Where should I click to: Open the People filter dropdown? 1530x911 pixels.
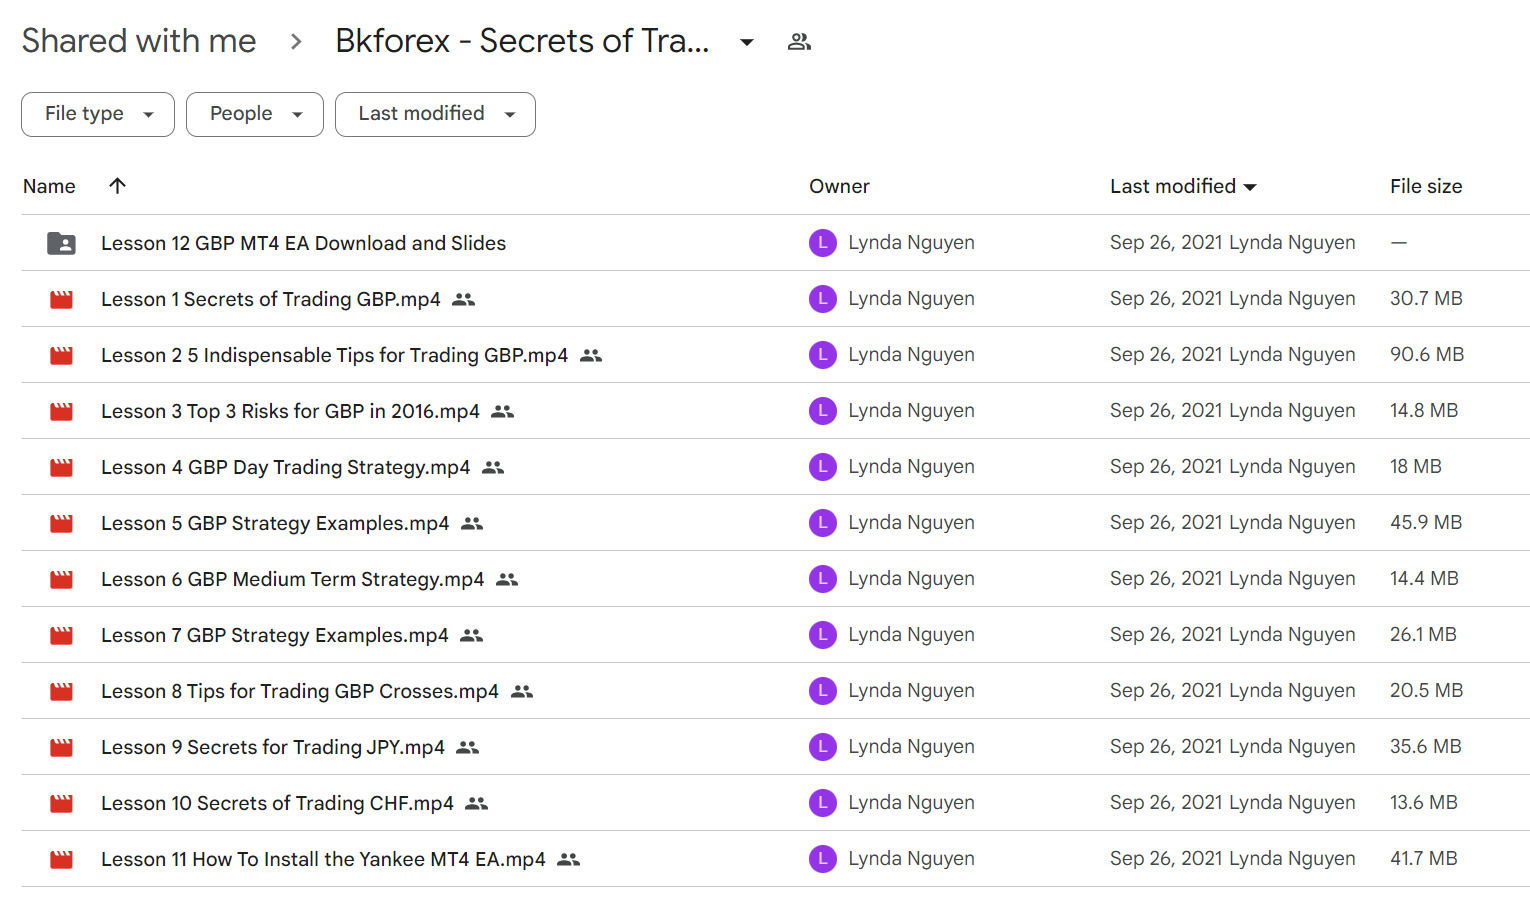[255, 114]
